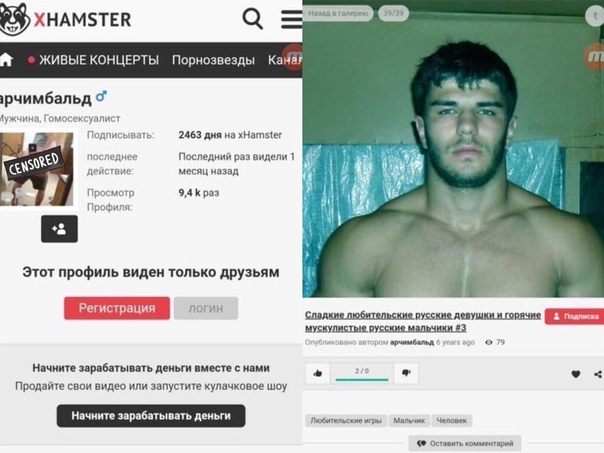Click the Подписка subscribe button

click(574, 317)
